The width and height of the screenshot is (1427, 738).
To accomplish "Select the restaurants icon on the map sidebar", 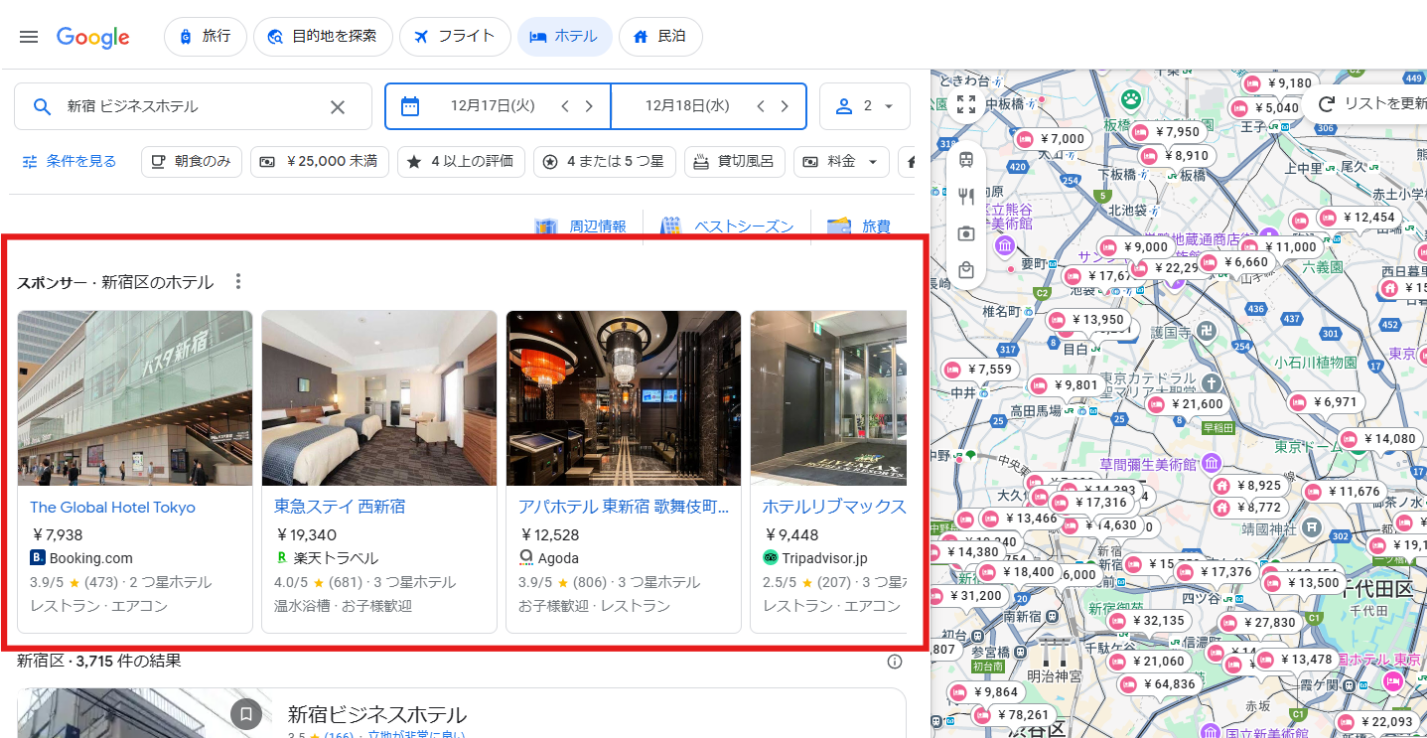I will click(965, 198).
